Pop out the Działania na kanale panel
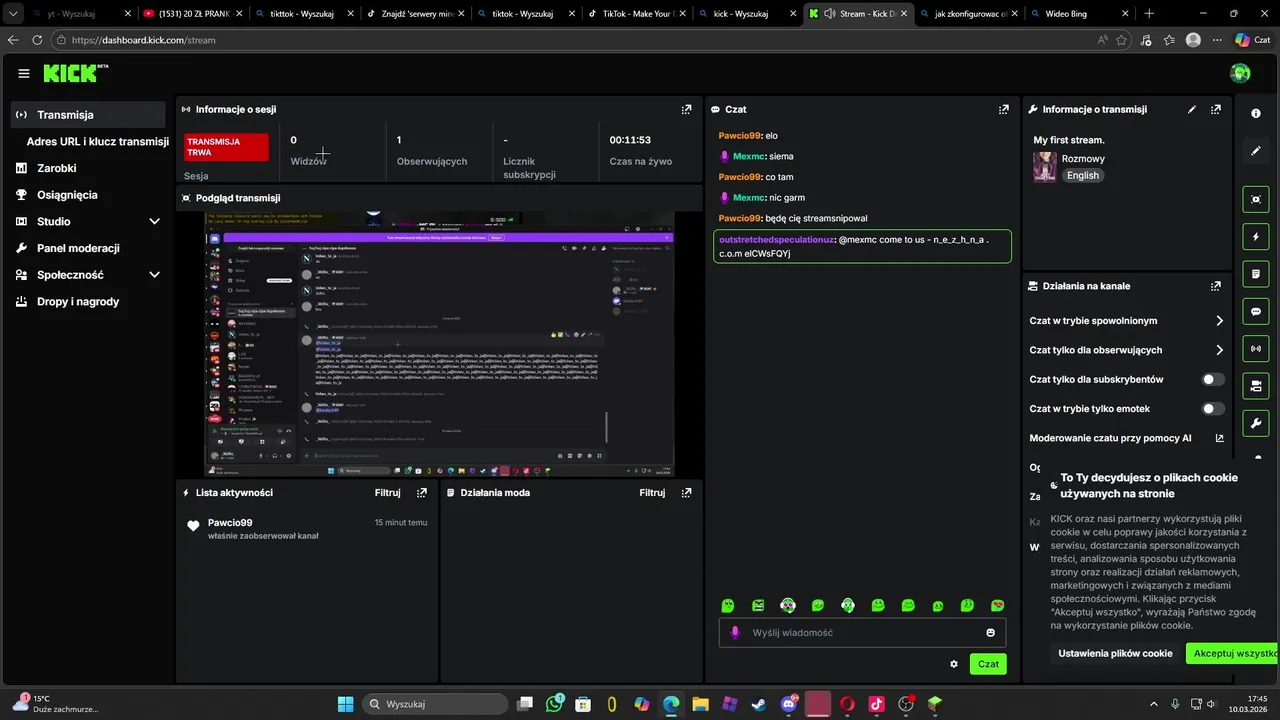 coord(1216,286)
